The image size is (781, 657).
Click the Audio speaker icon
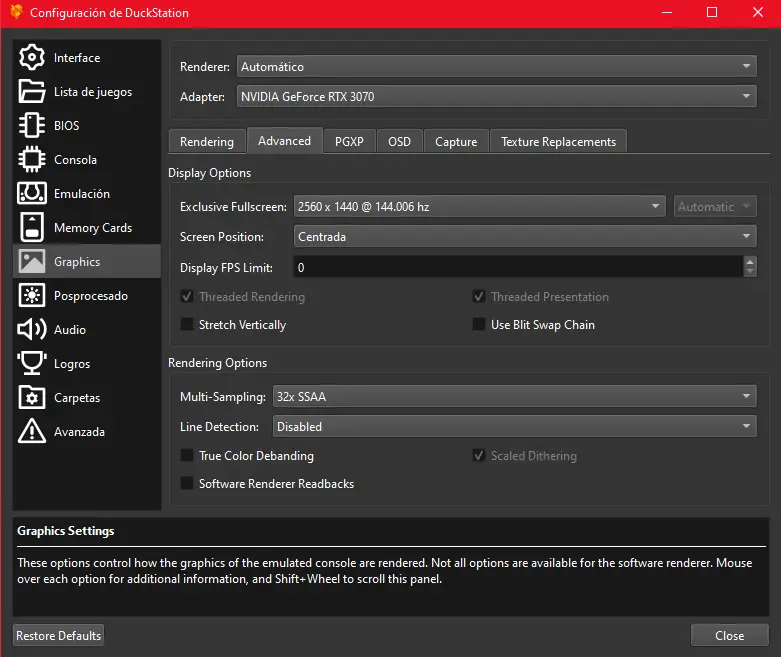31,329
